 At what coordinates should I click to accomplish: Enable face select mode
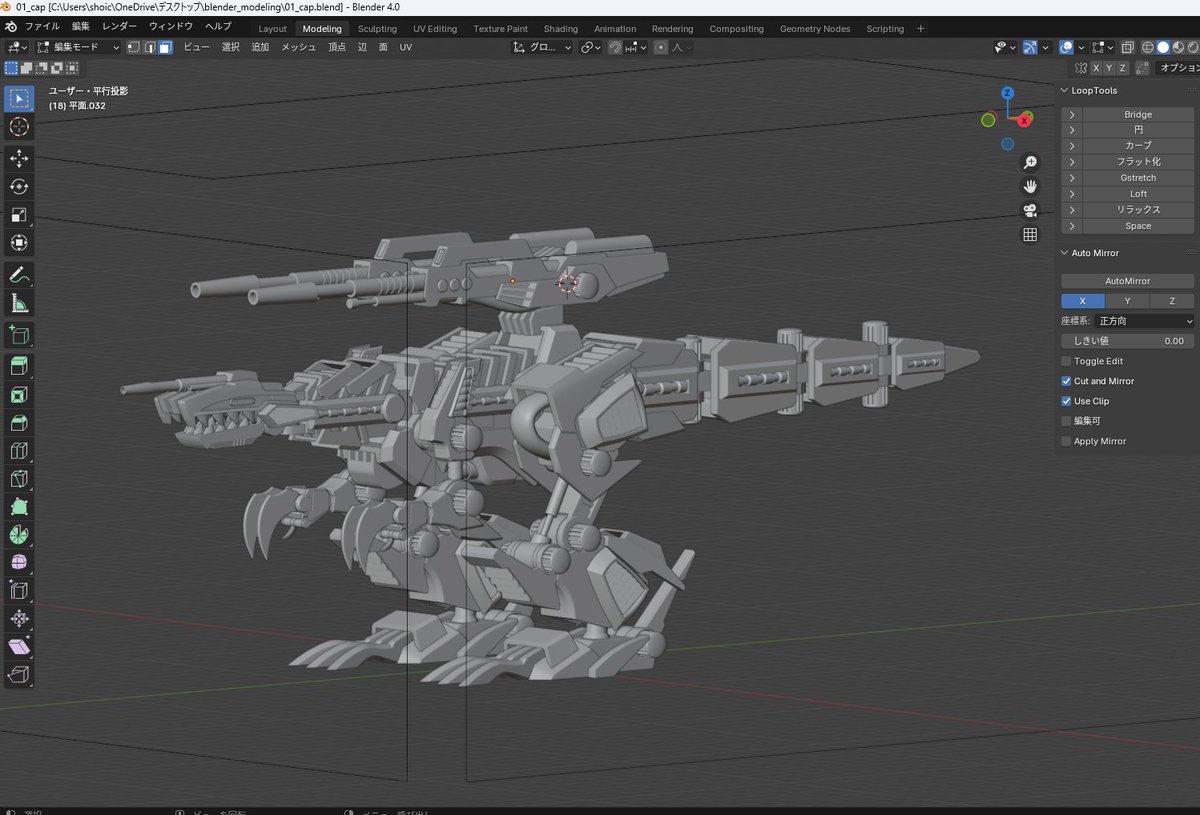(x=164, y=47)
